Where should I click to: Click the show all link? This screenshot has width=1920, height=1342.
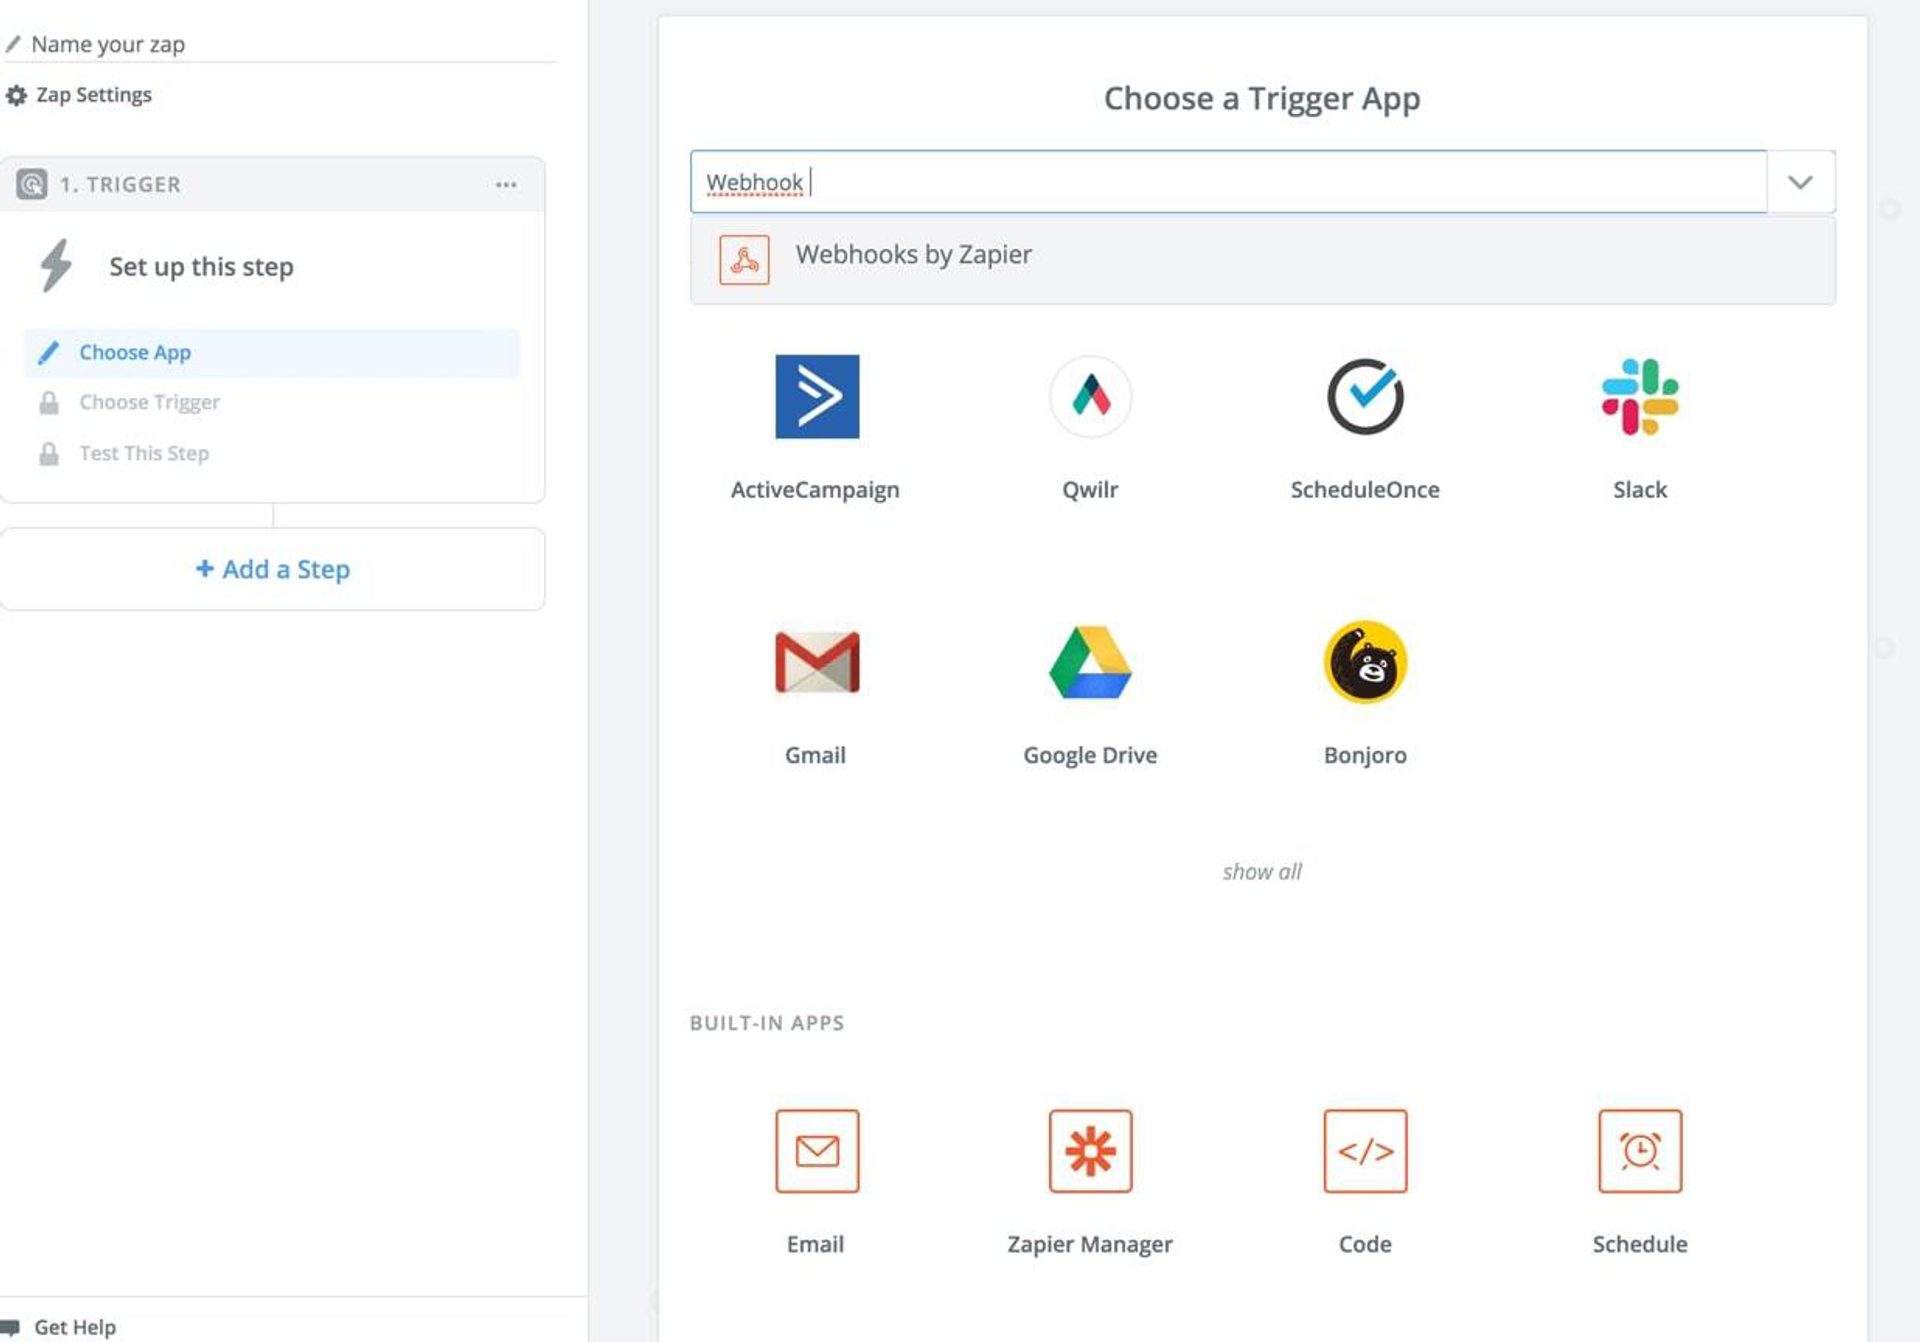[x=1261, y=872]
